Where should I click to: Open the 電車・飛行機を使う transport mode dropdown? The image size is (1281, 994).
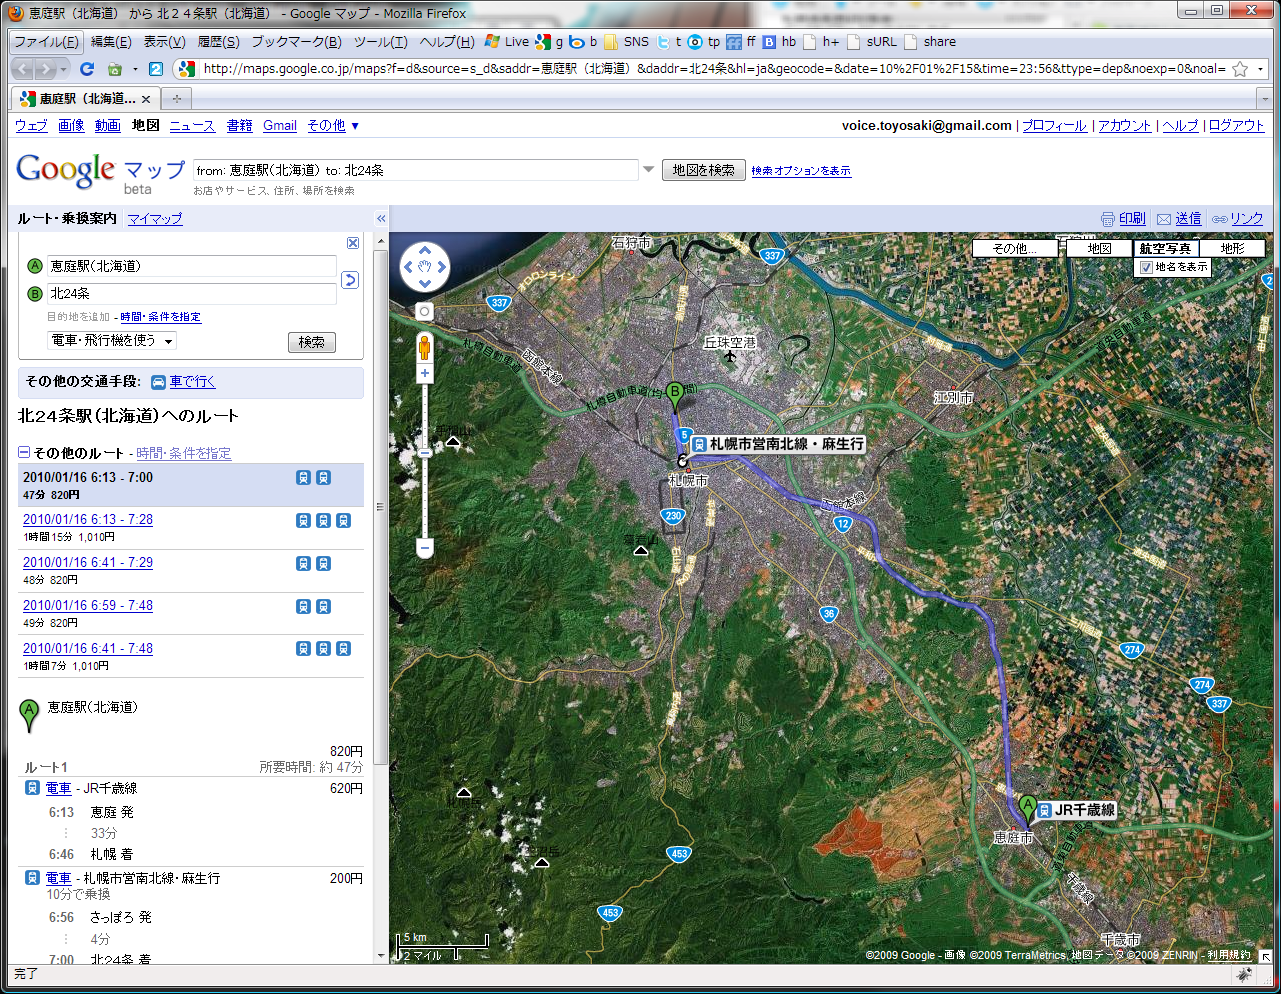[x=112, y=341]
